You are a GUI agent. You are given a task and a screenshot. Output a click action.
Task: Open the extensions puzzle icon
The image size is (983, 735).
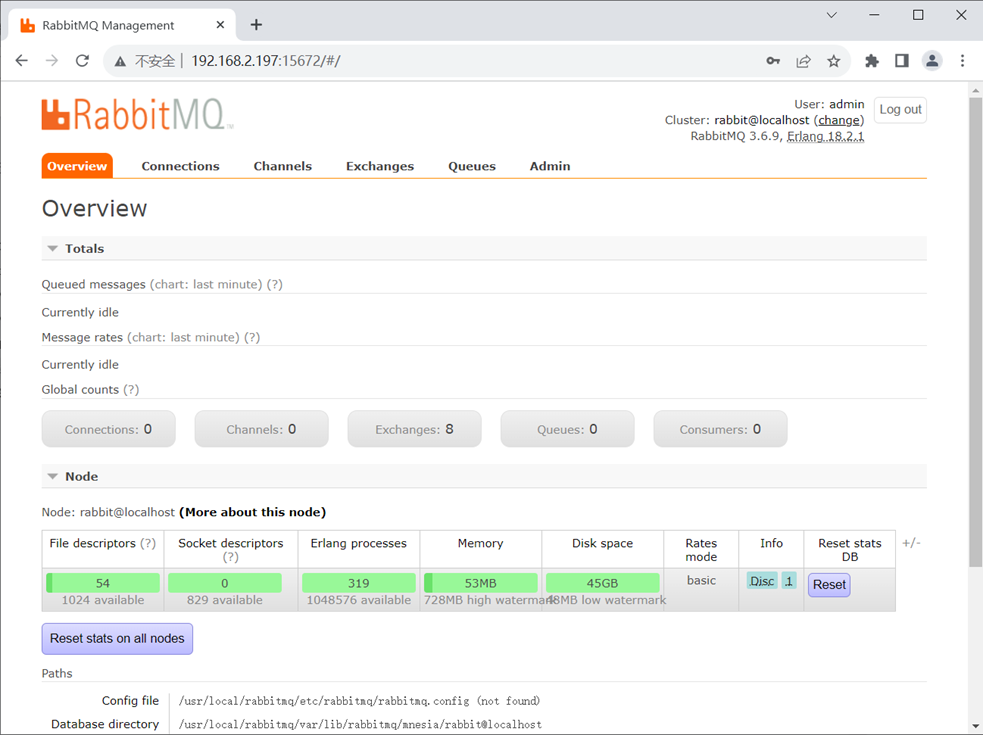(x=871, y=61)
